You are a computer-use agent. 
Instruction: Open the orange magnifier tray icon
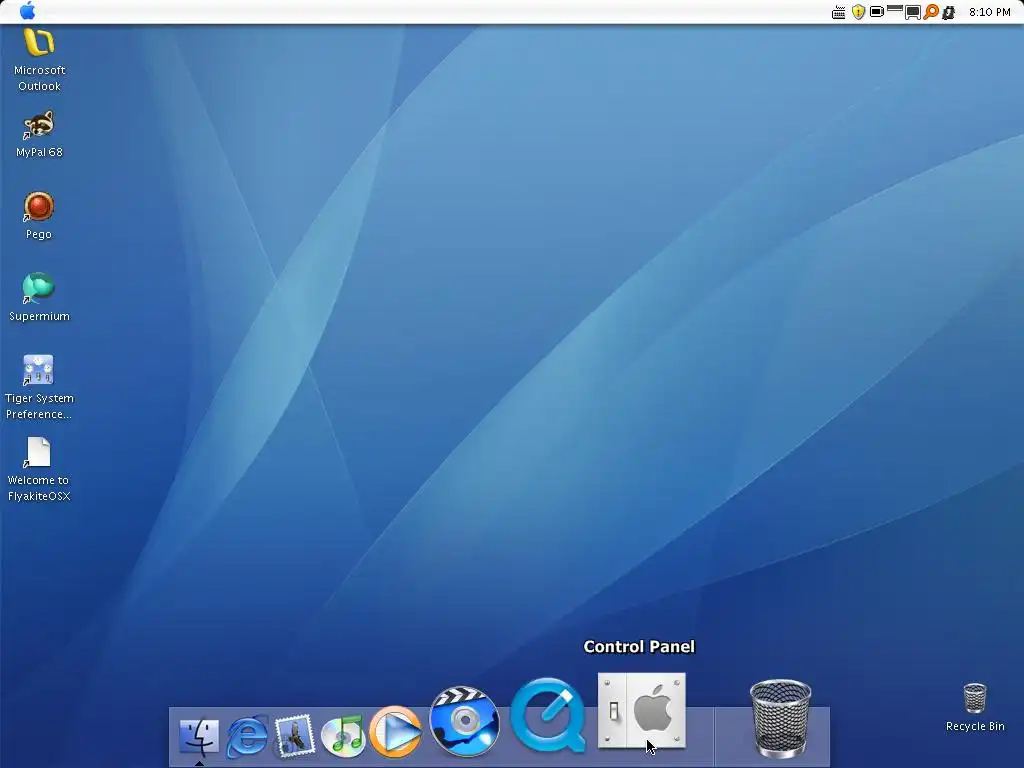click(x=931, y=12)
